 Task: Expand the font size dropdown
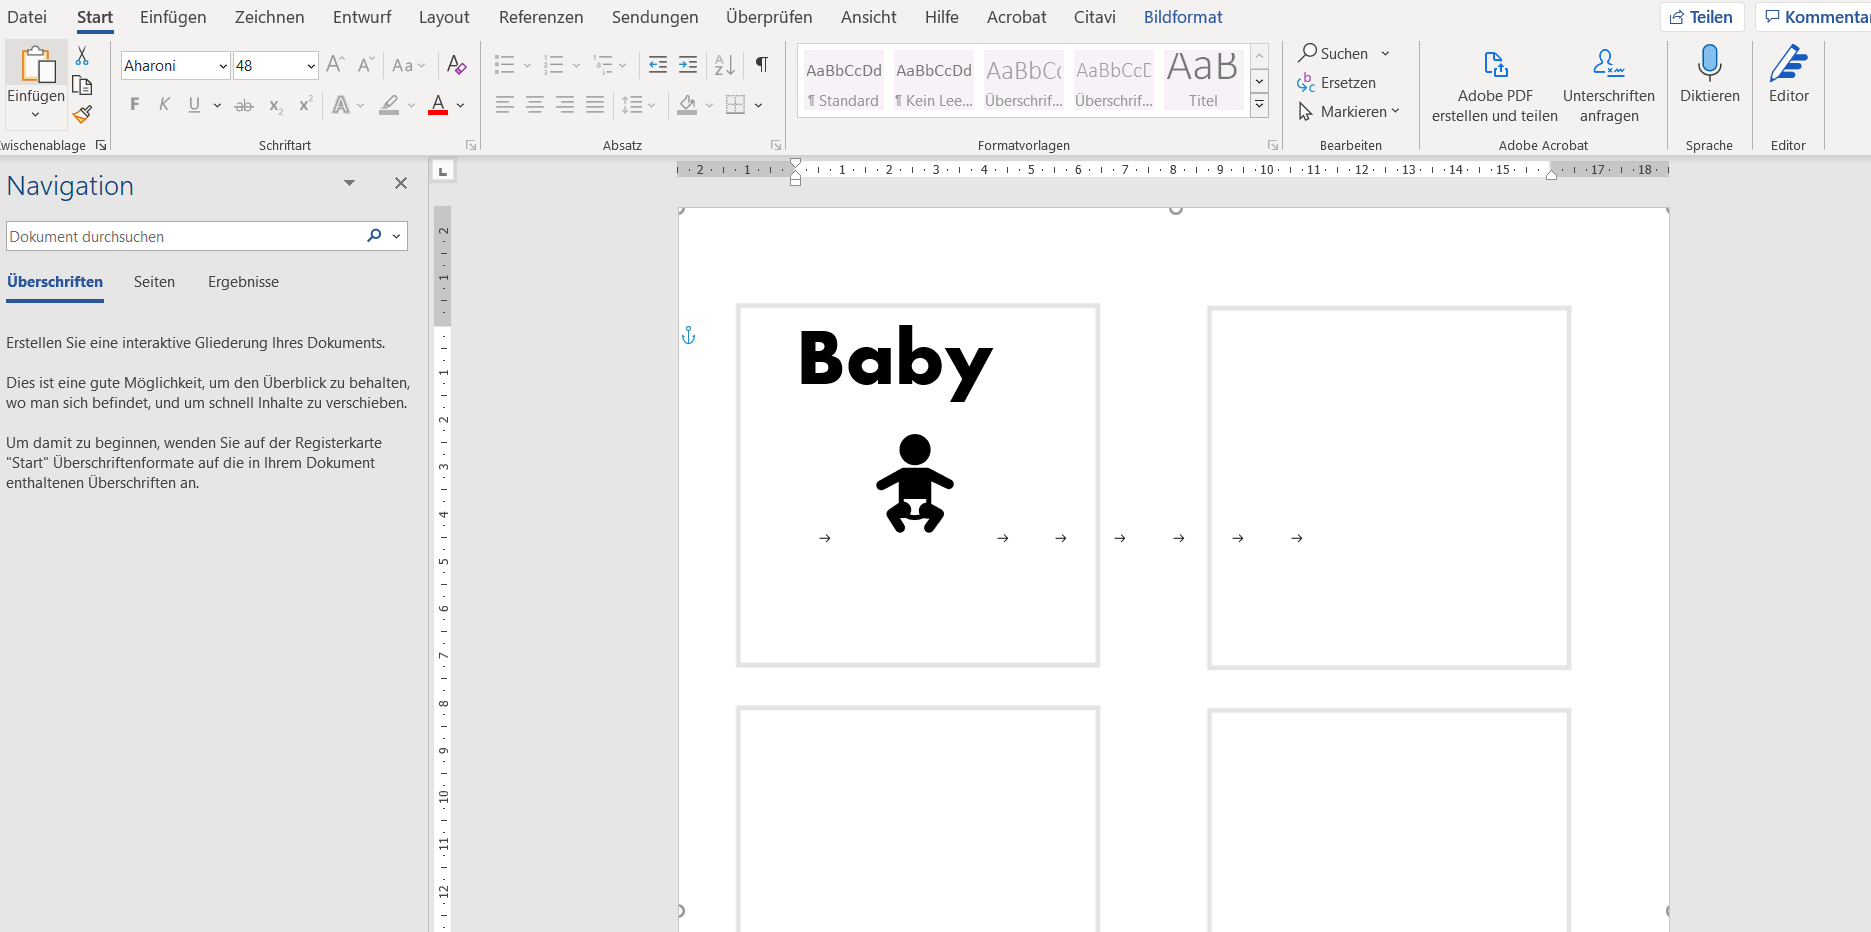pos(311,66)
